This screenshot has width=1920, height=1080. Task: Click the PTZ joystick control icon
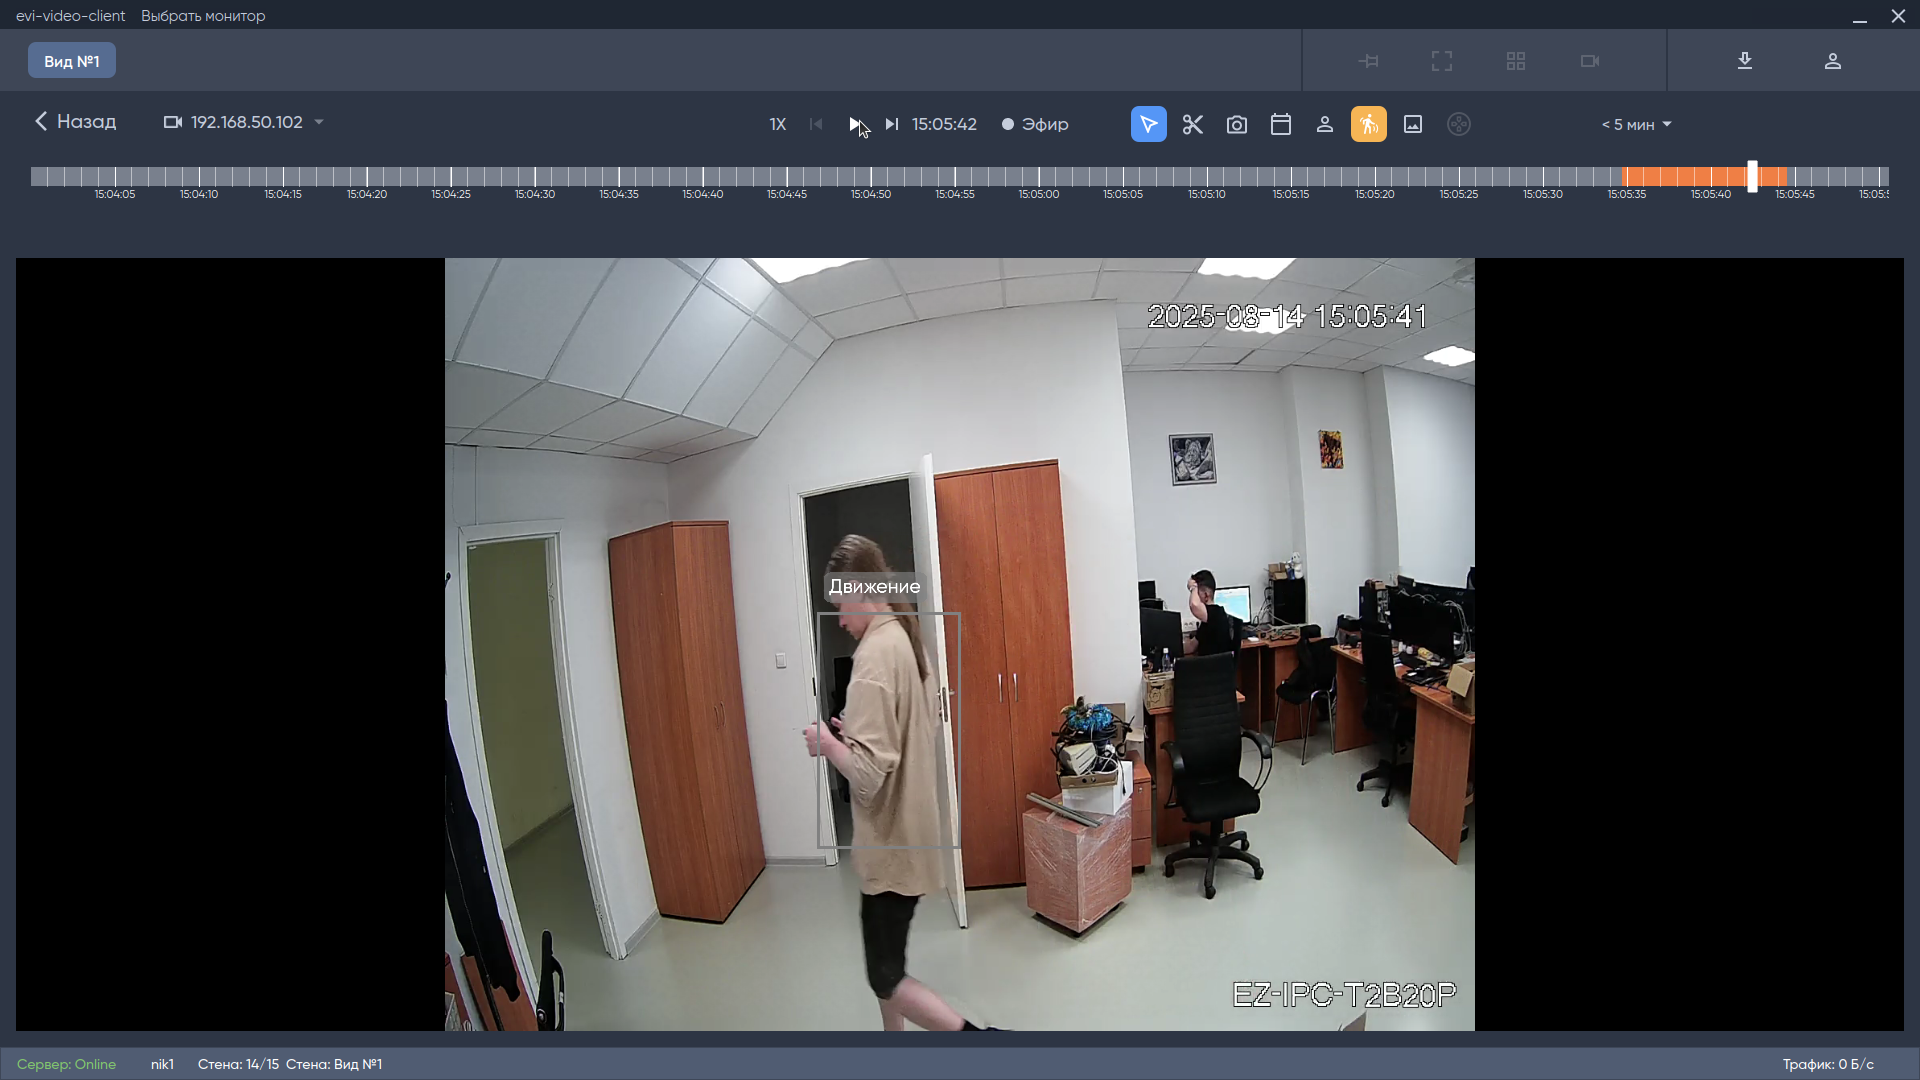click(x=1459, y=124)
